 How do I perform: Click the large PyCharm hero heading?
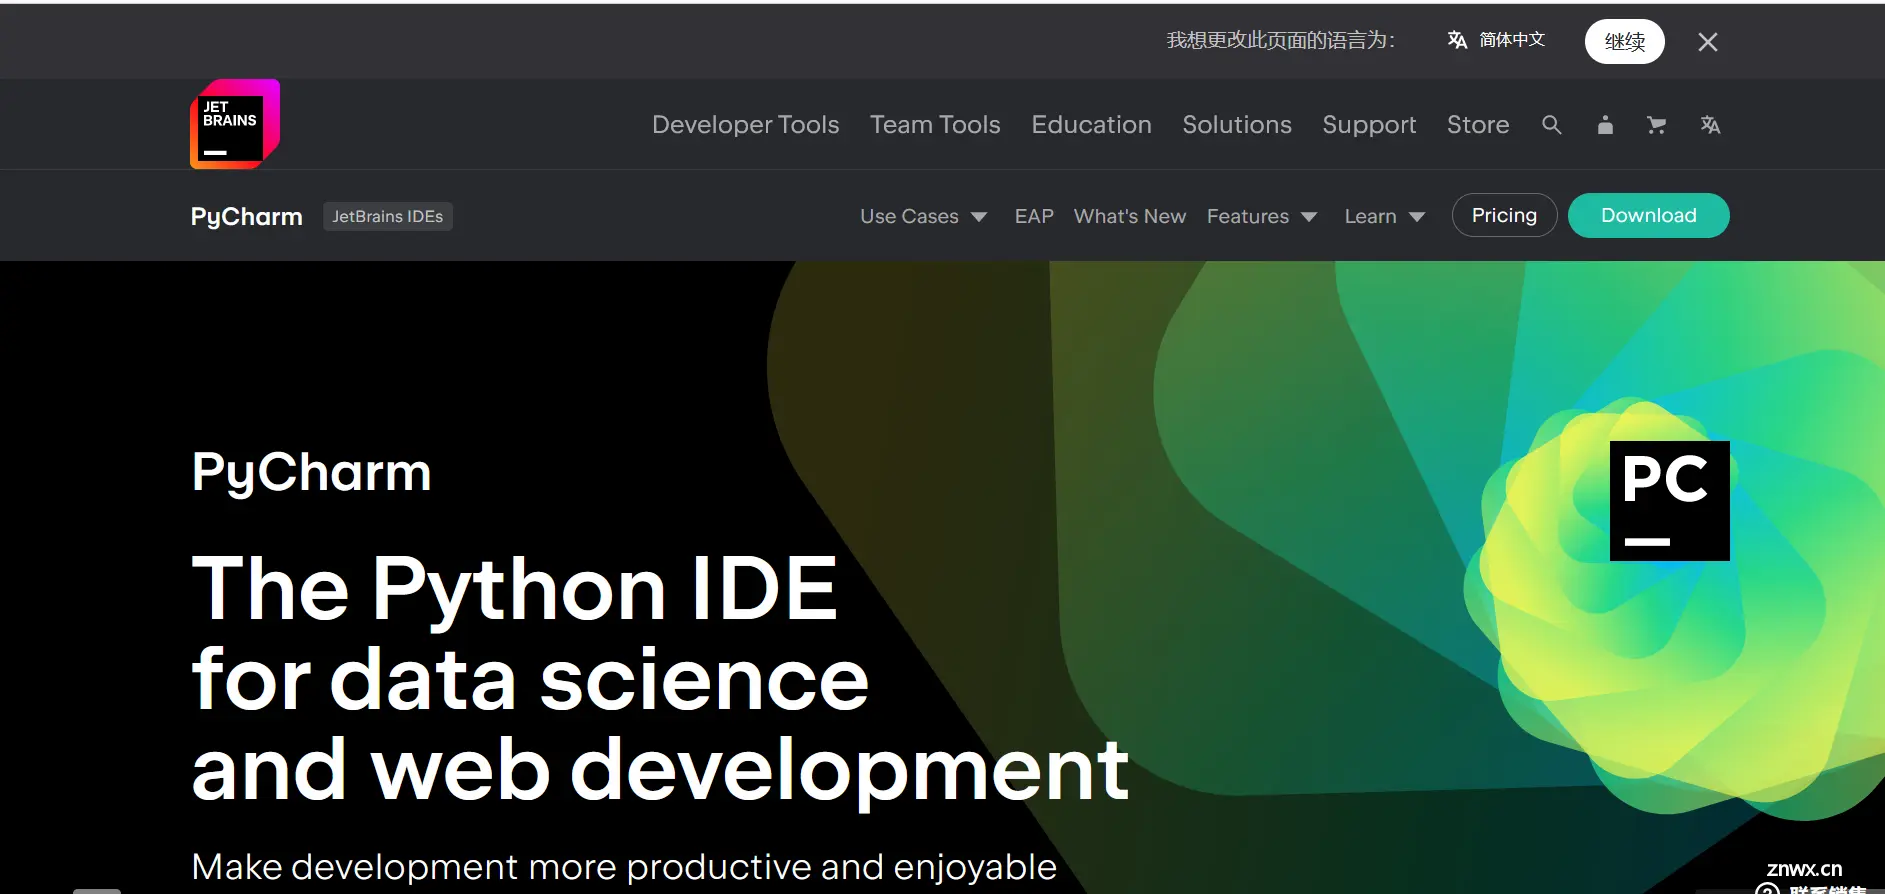tap(311, 473)
